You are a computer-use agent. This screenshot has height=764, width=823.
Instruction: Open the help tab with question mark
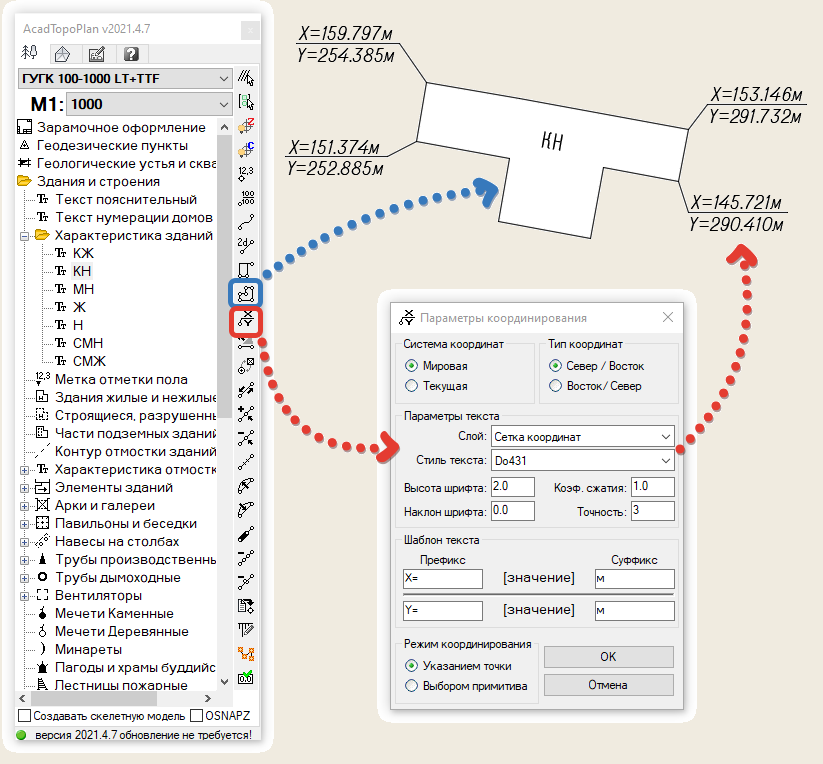(x=130, y=54)
